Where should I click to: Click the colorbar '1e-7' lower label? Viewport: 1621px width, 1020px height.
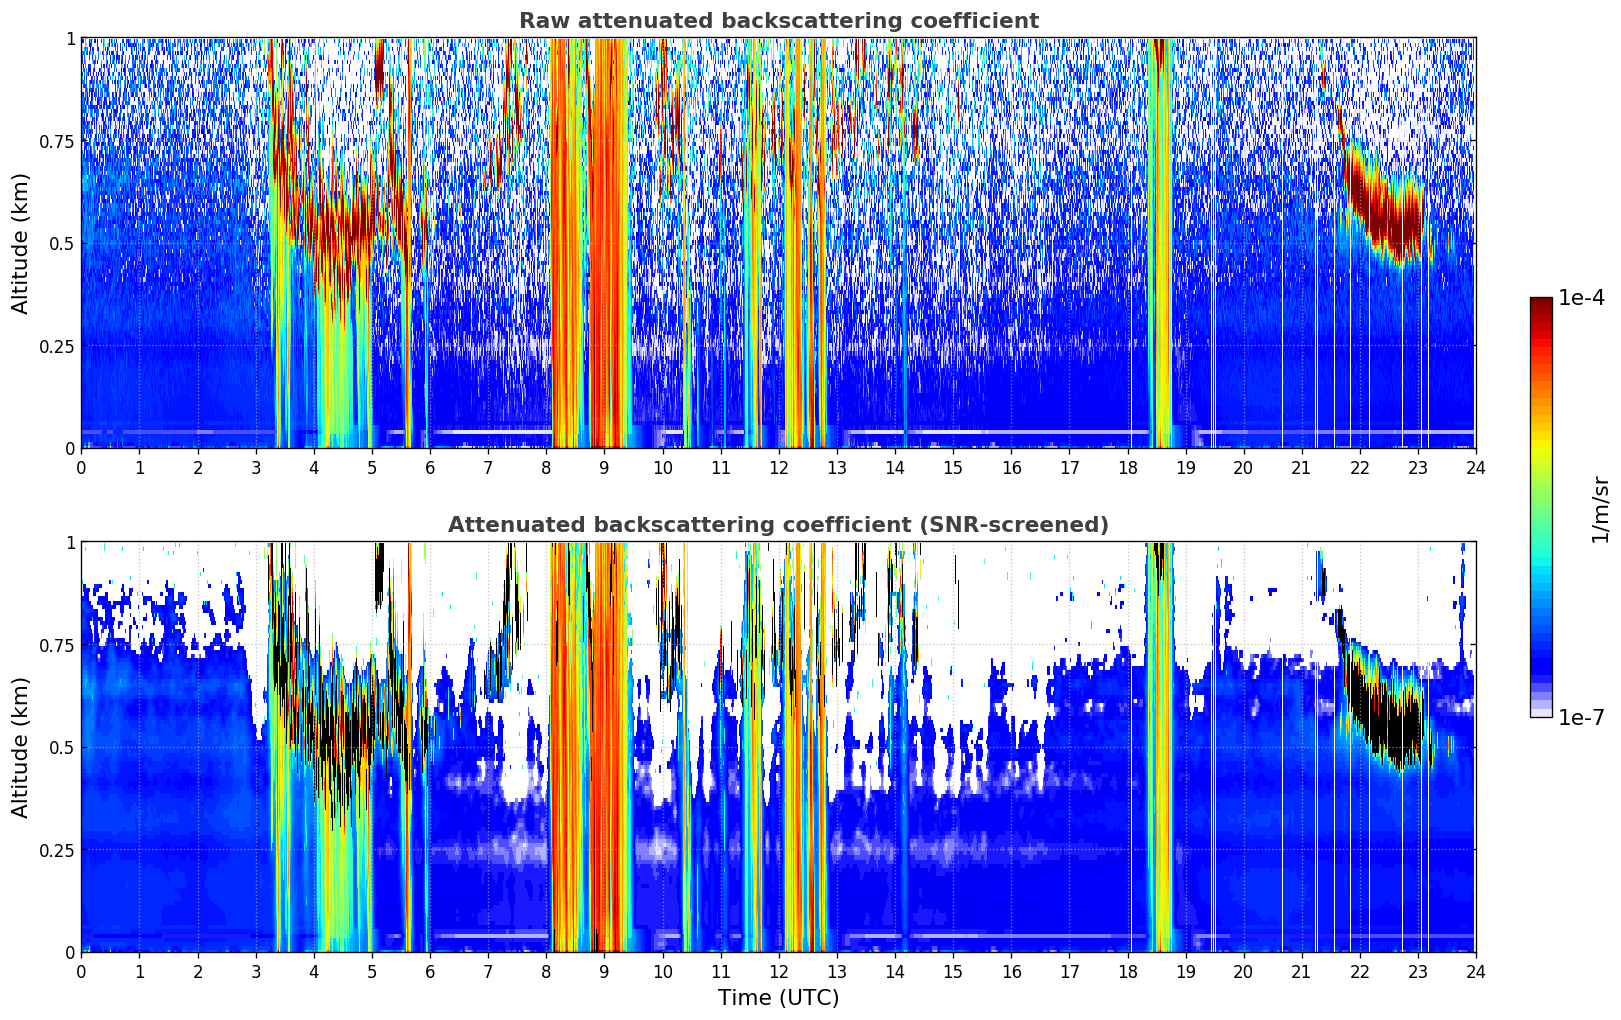tap(1582, 718)
